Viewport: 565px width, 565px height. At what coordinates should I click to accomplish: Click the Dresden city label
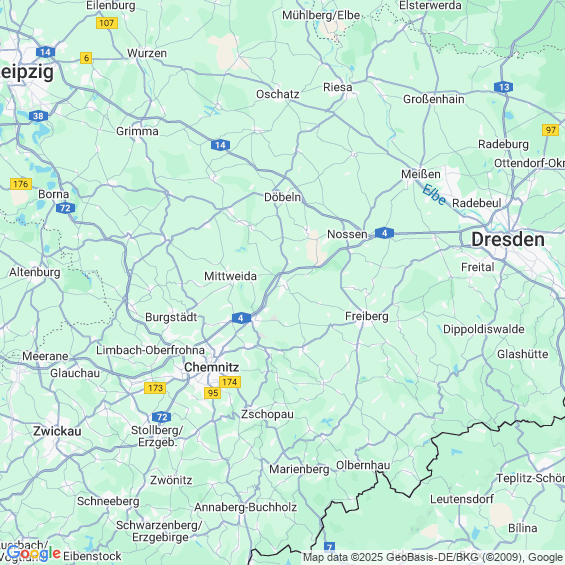(508, 240)
